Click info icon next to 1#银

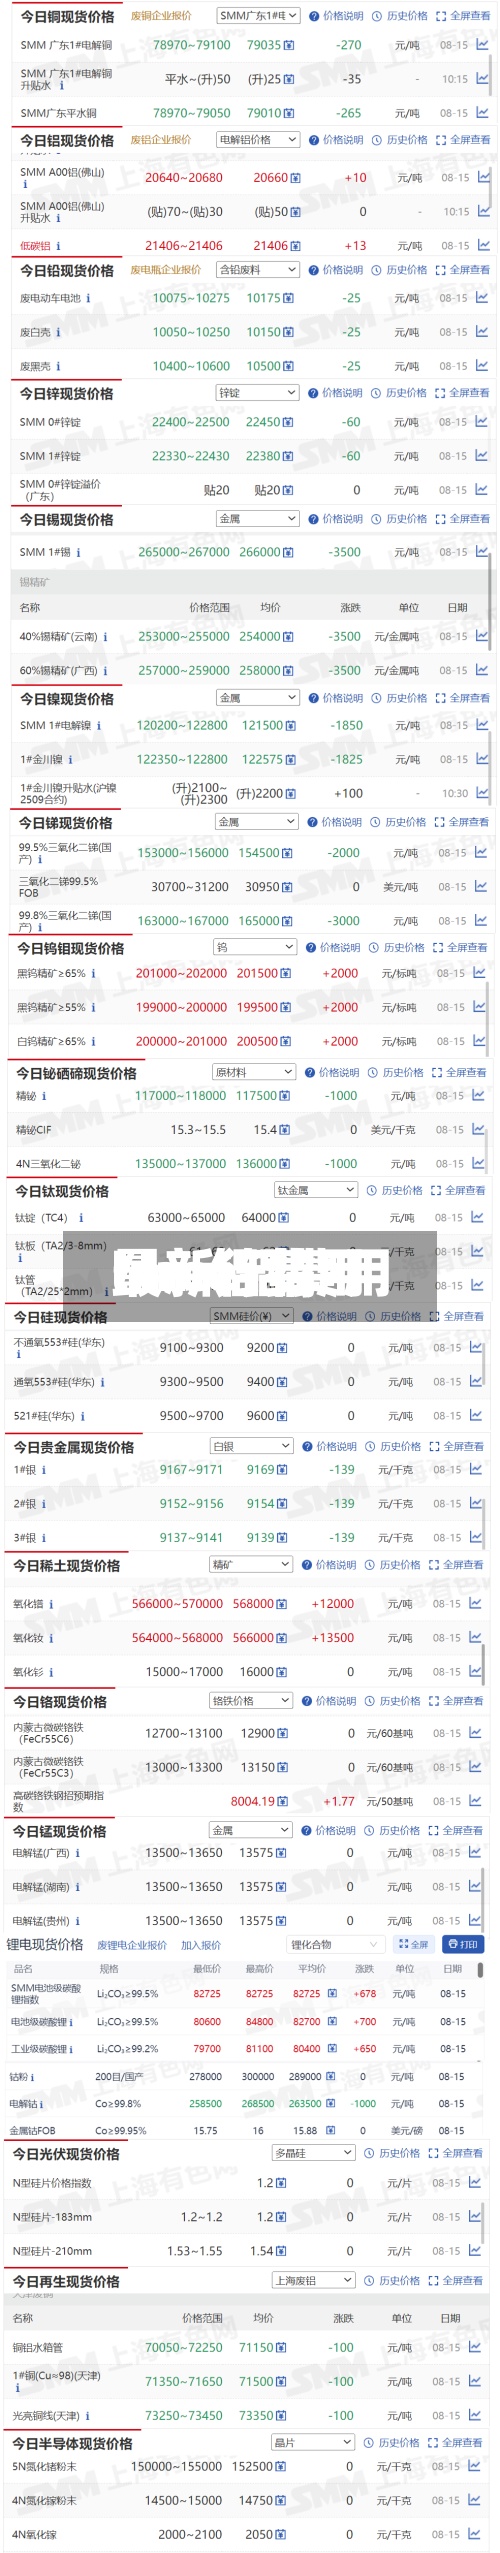pos(44,1470)
